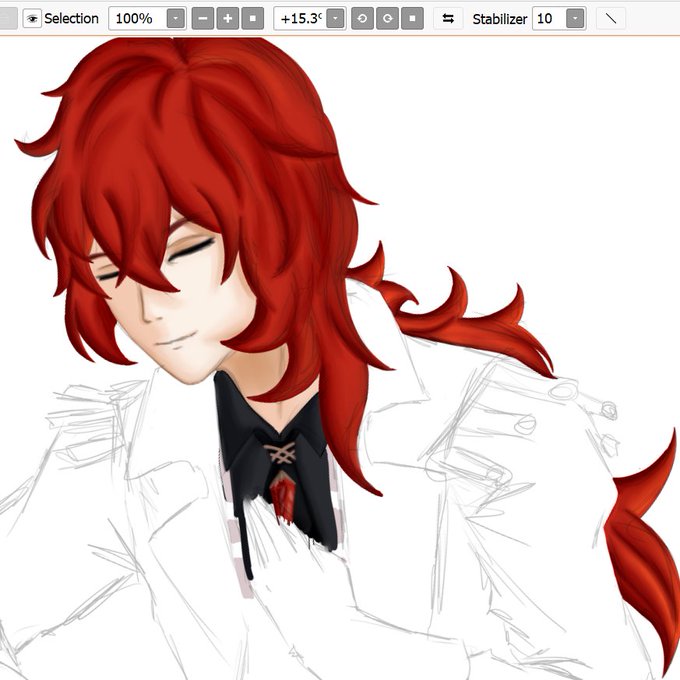Zoom in with the plus button
Viewport: 680px width, 680px height.
tap(228, 19)
